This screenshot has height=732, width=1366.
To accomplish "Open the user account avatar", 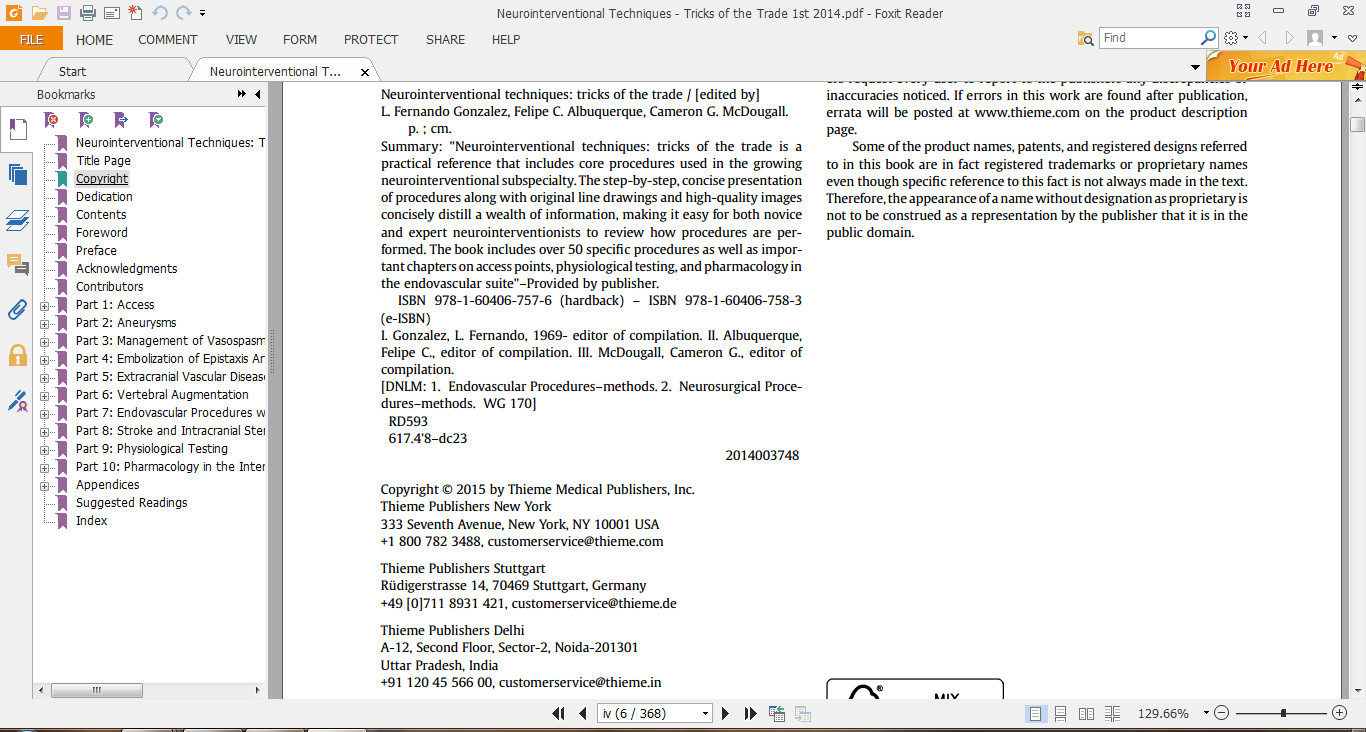I will tap(1315, 38).
